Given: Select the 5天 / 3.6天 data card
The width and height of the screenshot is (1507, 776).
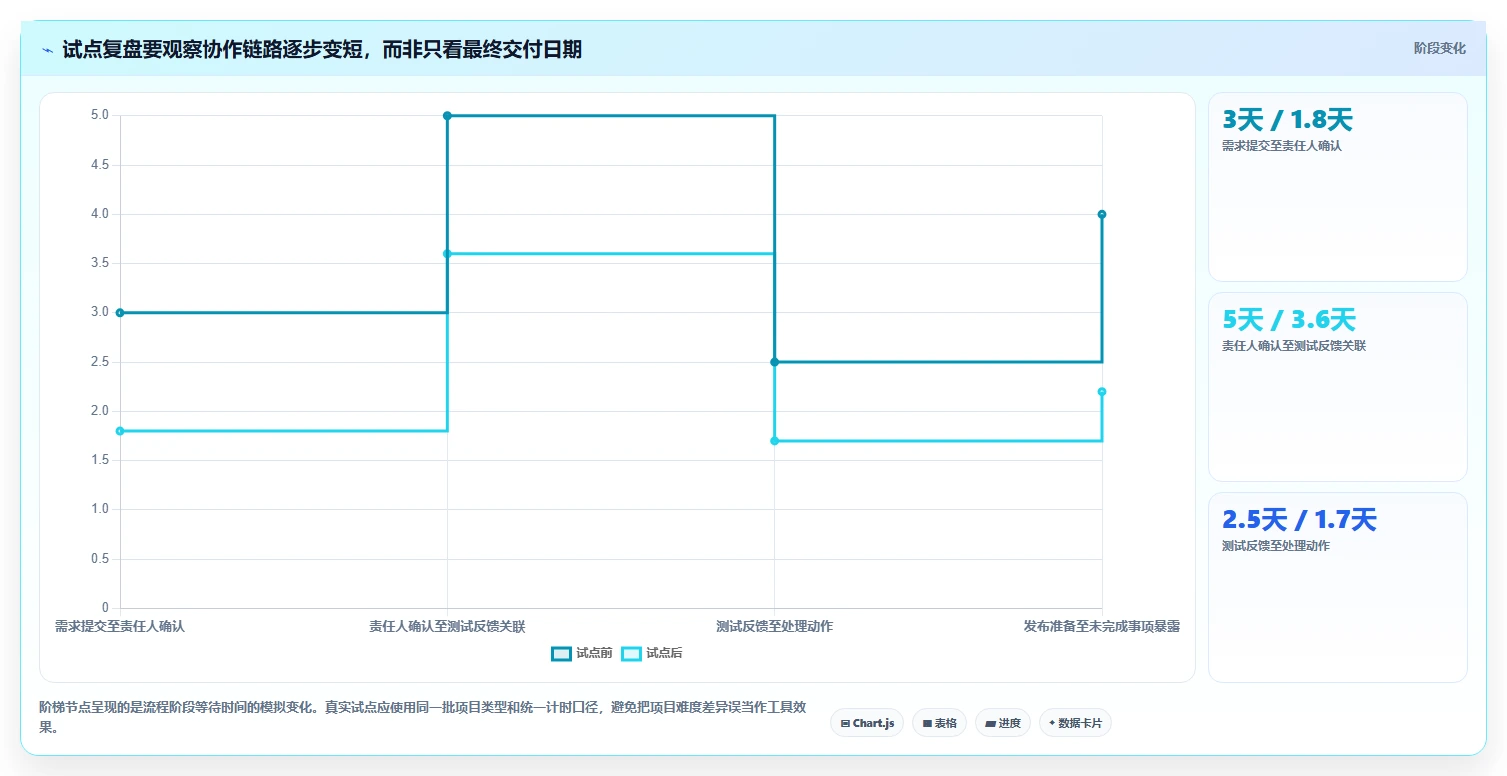Looking at the screenshot, I should (x=1338, y=387).
